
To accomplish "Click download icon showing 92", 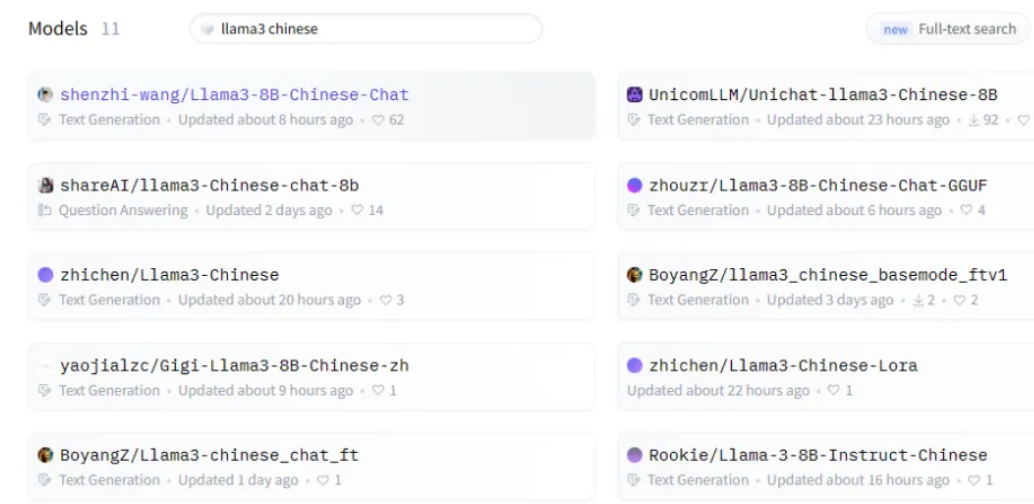I will pyautogui.click(x=974, y=120).
